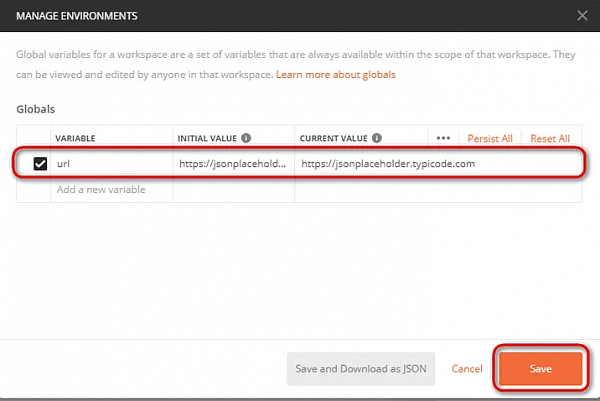Image resolution: width=600 pixels, height=401 pixels.
Task: Uncheck the url variable checkbox
Action: coord(40,164)
